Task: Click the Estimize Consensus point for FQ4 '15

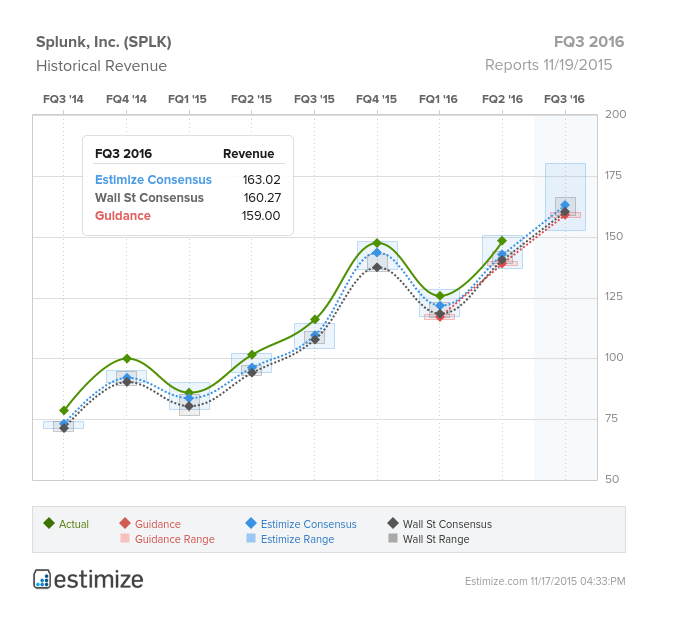Action: (x=378, y=253)
